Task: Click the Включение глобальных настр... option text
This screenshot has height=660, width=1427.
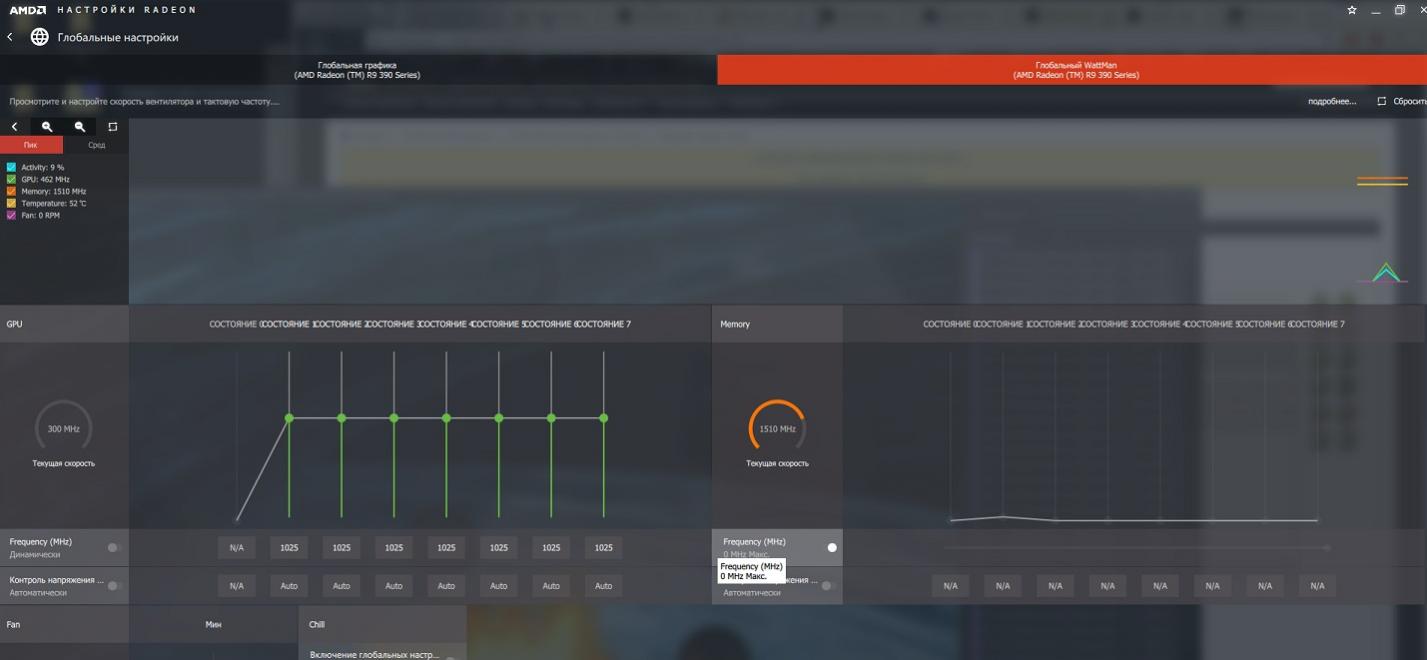Action: [374, 655]
